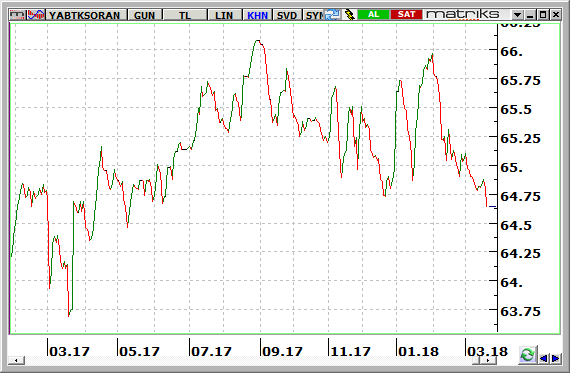Click the horizontal scrollbar left arrow
Image resolution: width=570 pixels, height=373 pixels.
(x=16, y=360)
